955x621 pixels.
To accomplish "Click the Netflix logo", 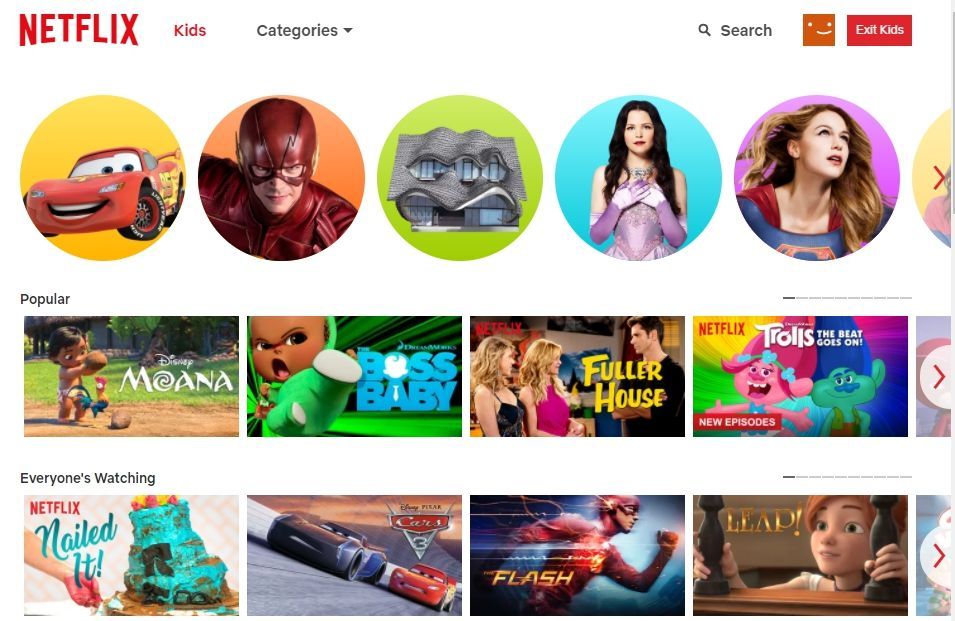I will (x=79, y=30).
